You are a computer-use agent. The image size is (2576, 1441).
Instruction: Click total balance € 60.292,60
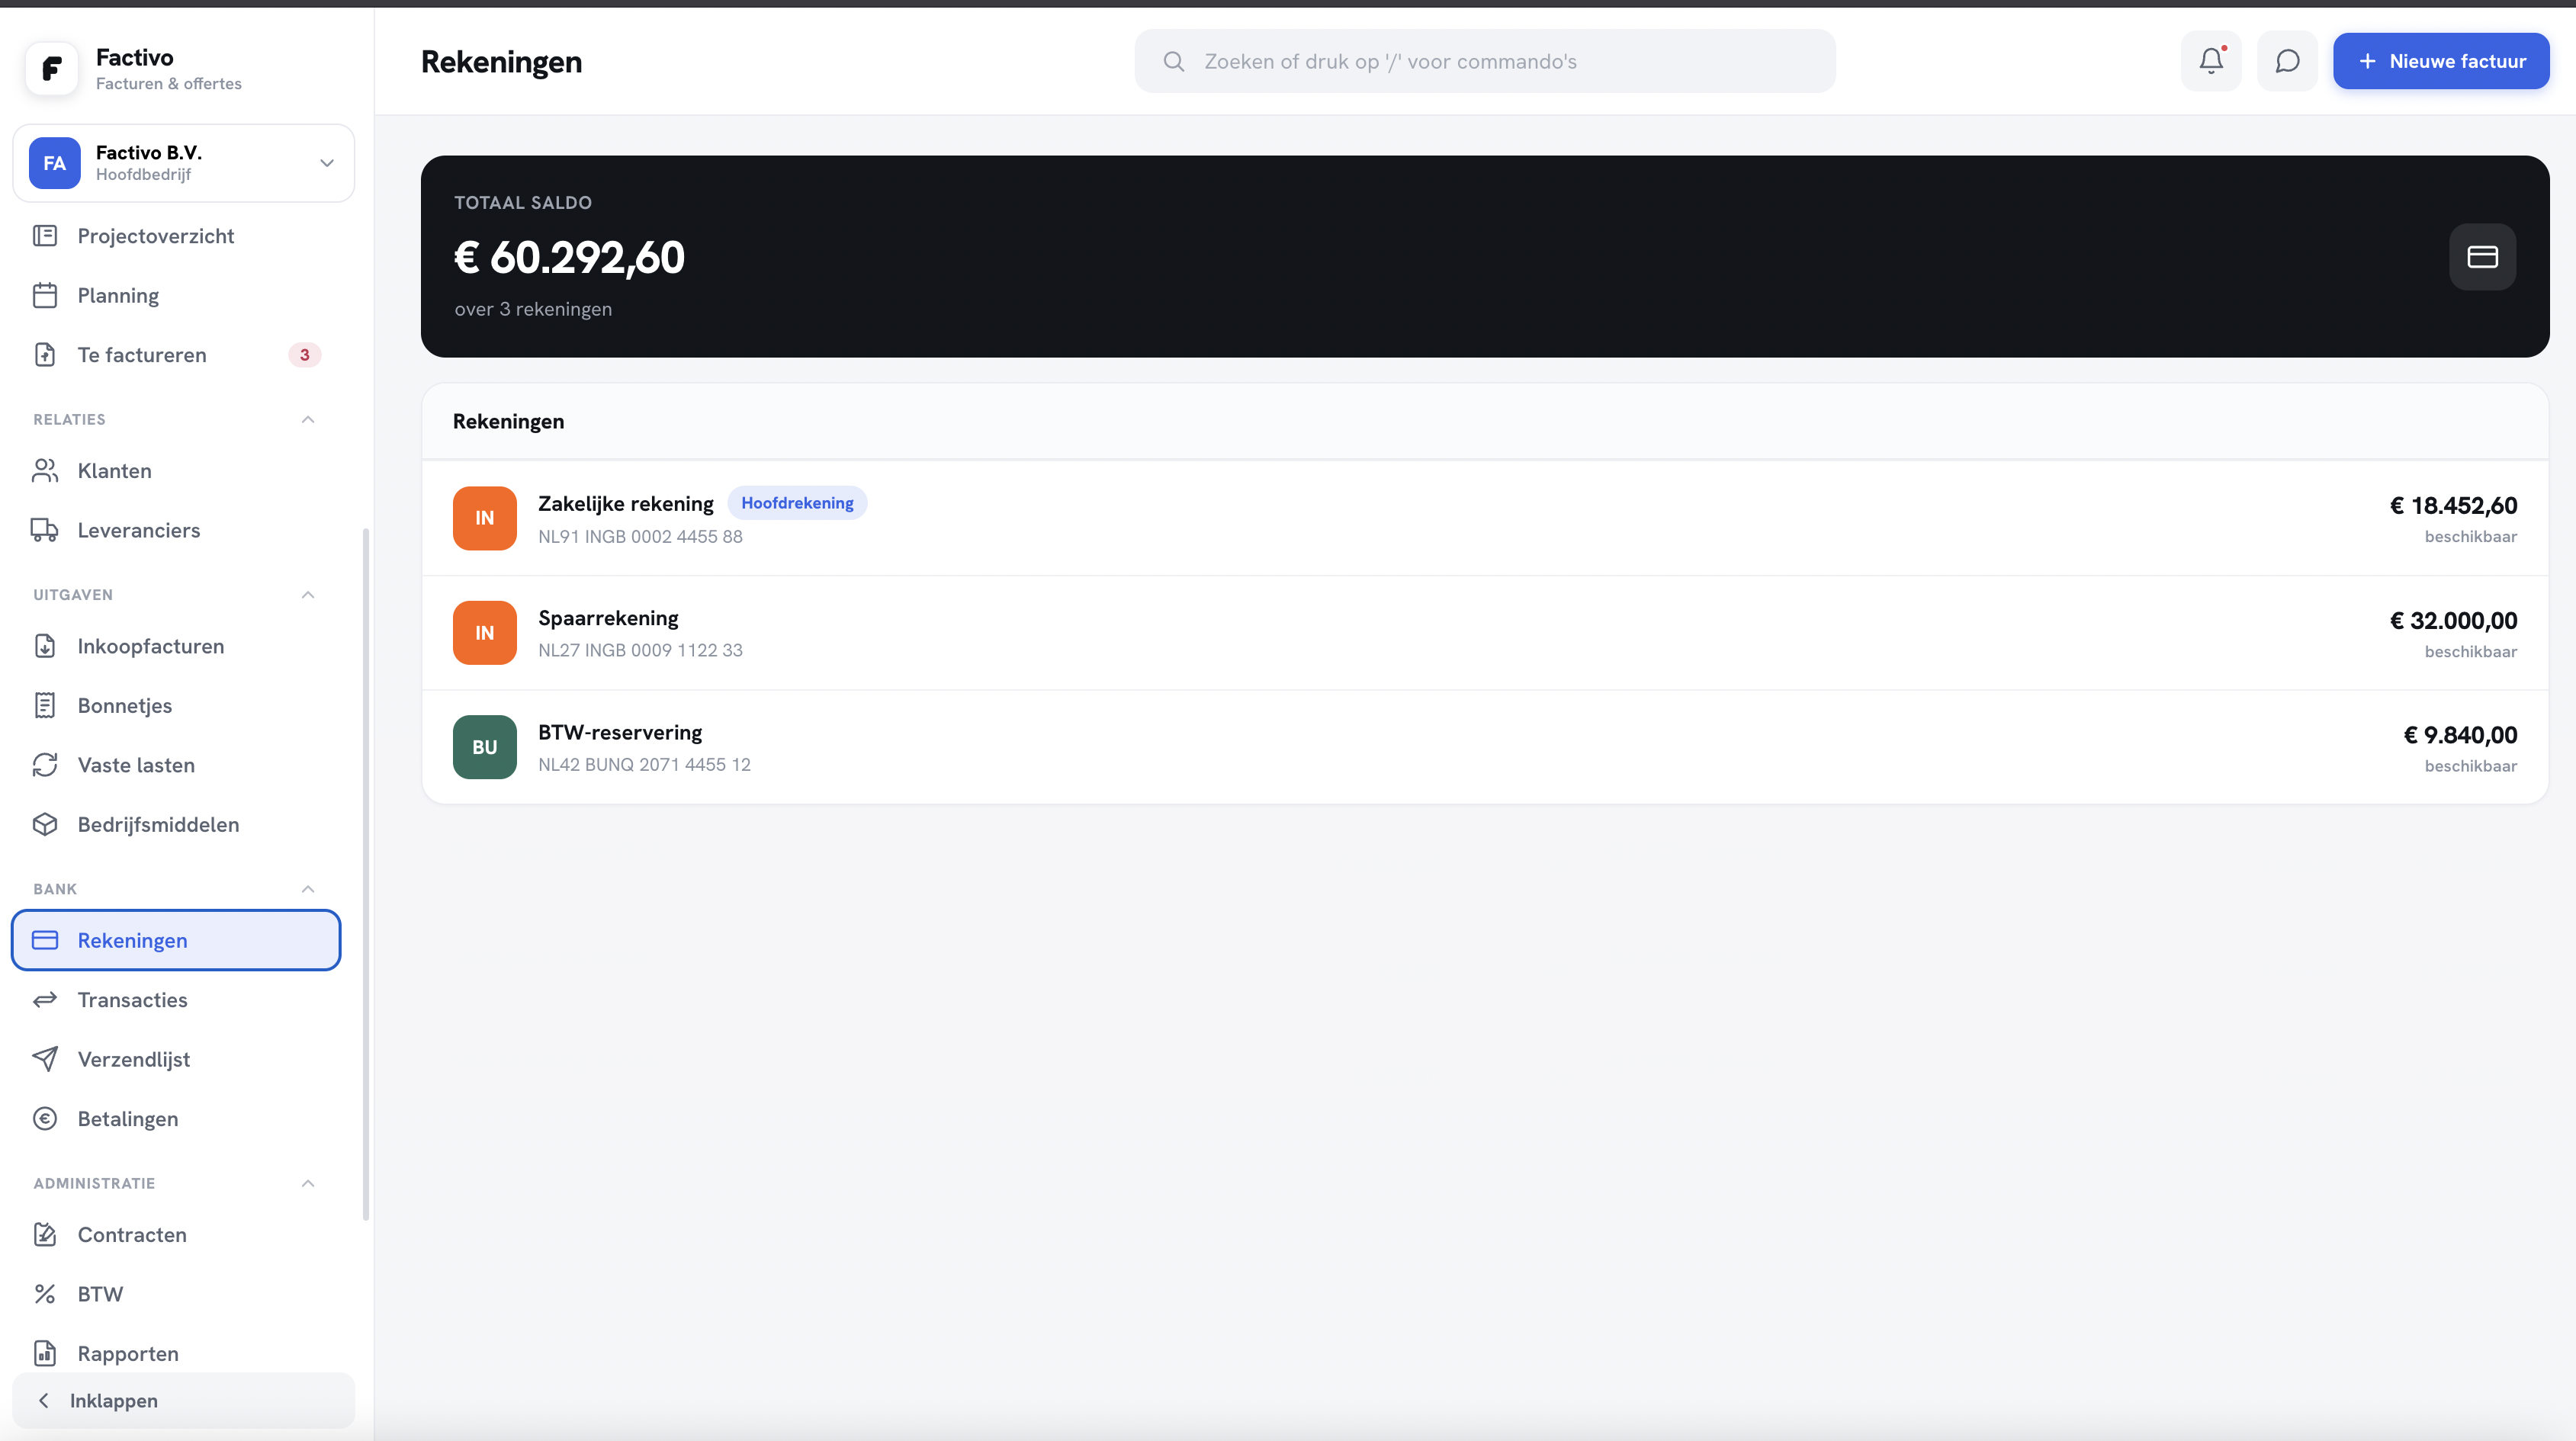tap(569, 258)
